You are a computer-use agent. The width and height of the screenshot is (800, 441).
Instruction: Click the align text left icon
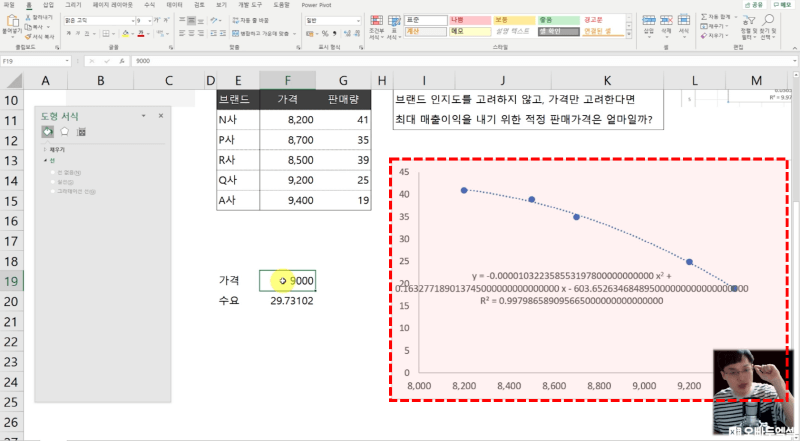[182, 34]
